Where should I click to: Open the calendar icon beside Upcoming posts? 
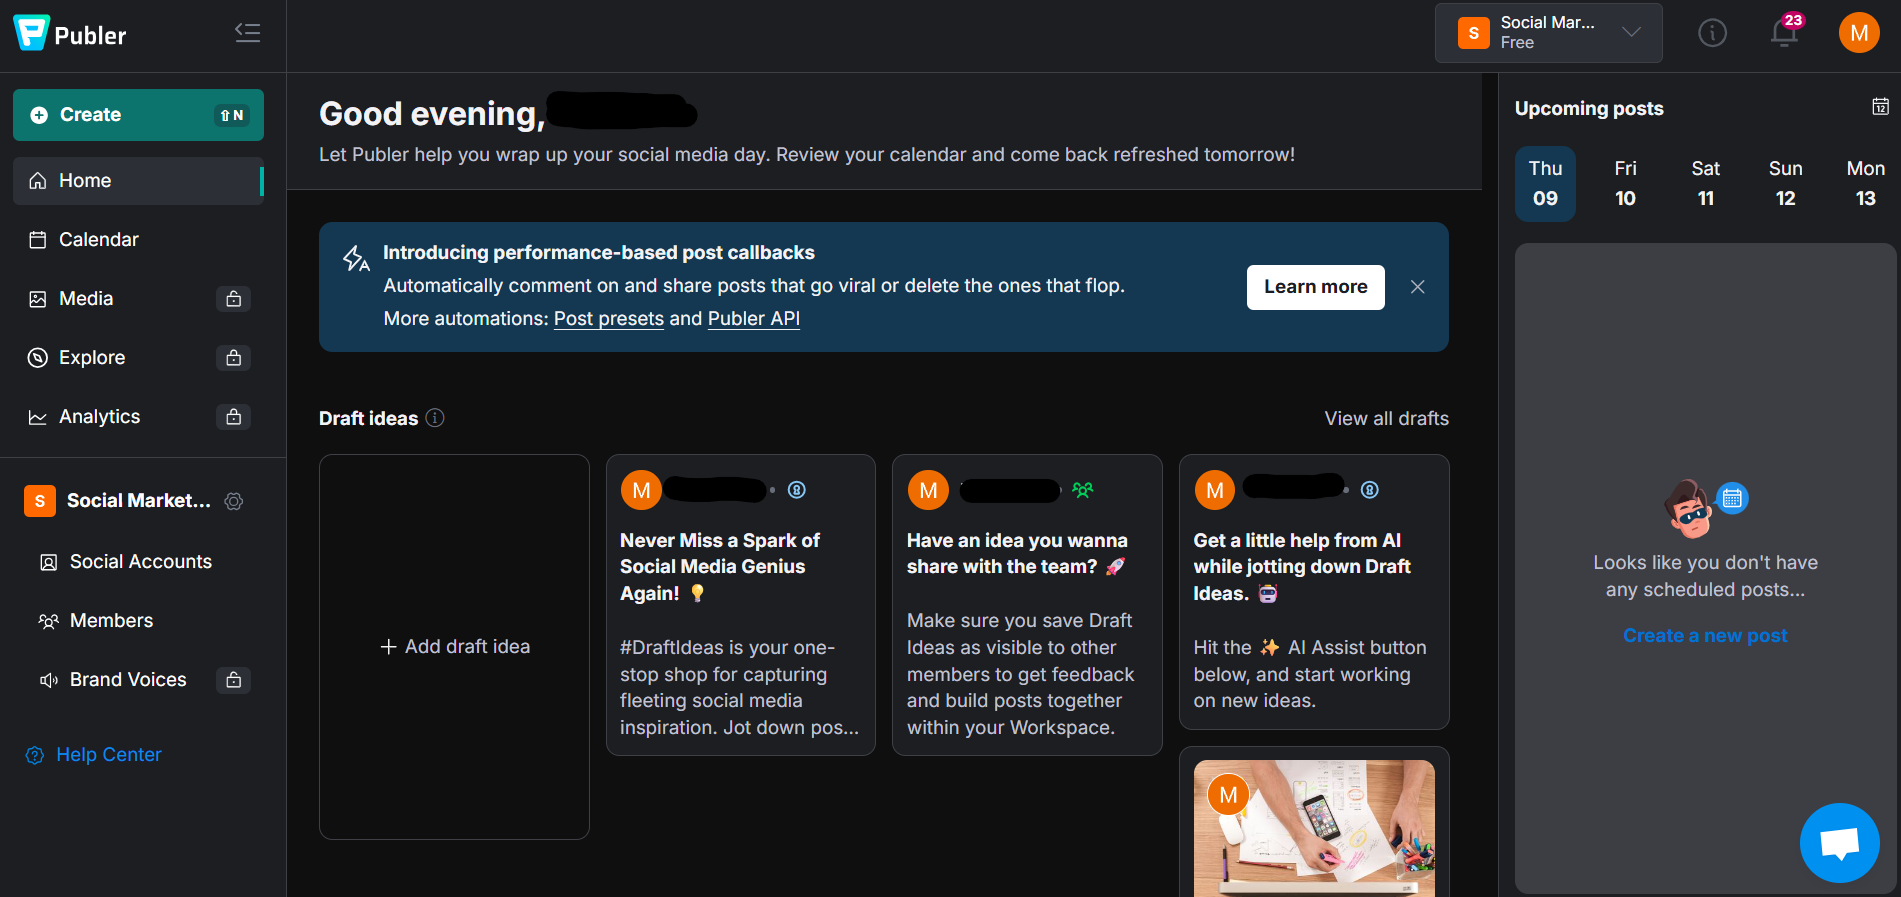(x=1880, y=107)
